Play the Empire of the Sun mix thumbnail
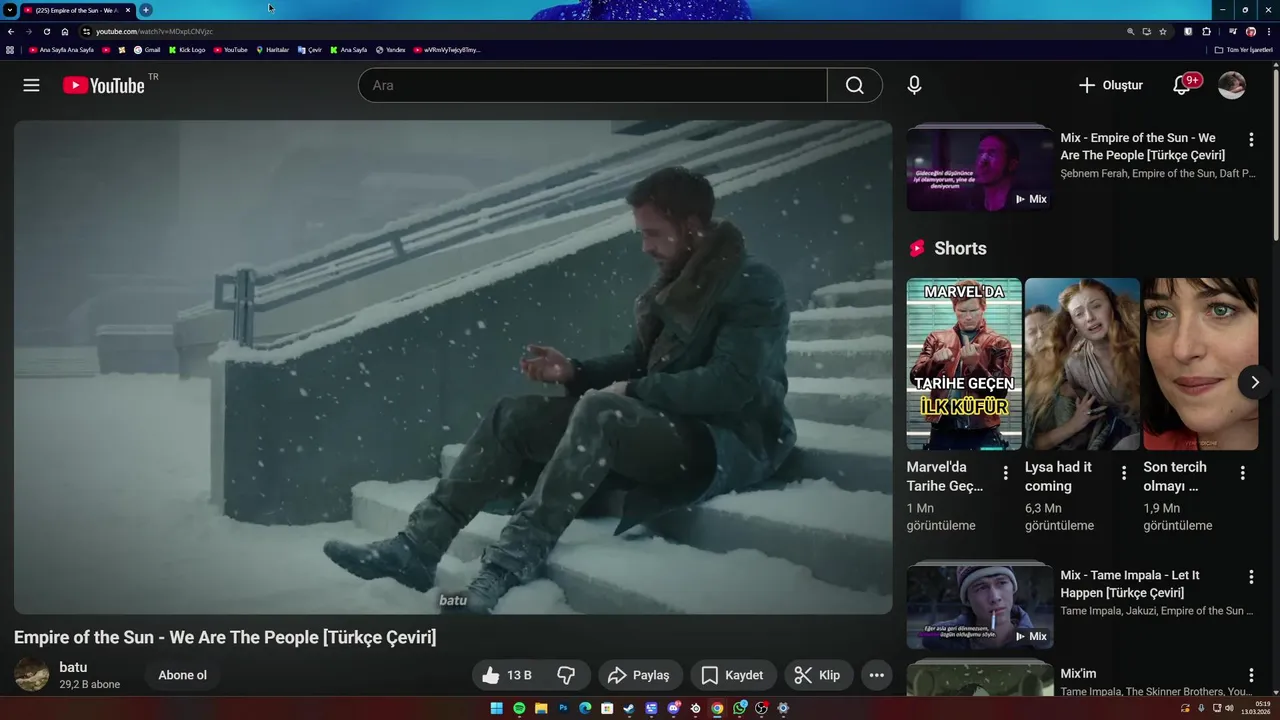1280x720 pixels. click(980, 170)
